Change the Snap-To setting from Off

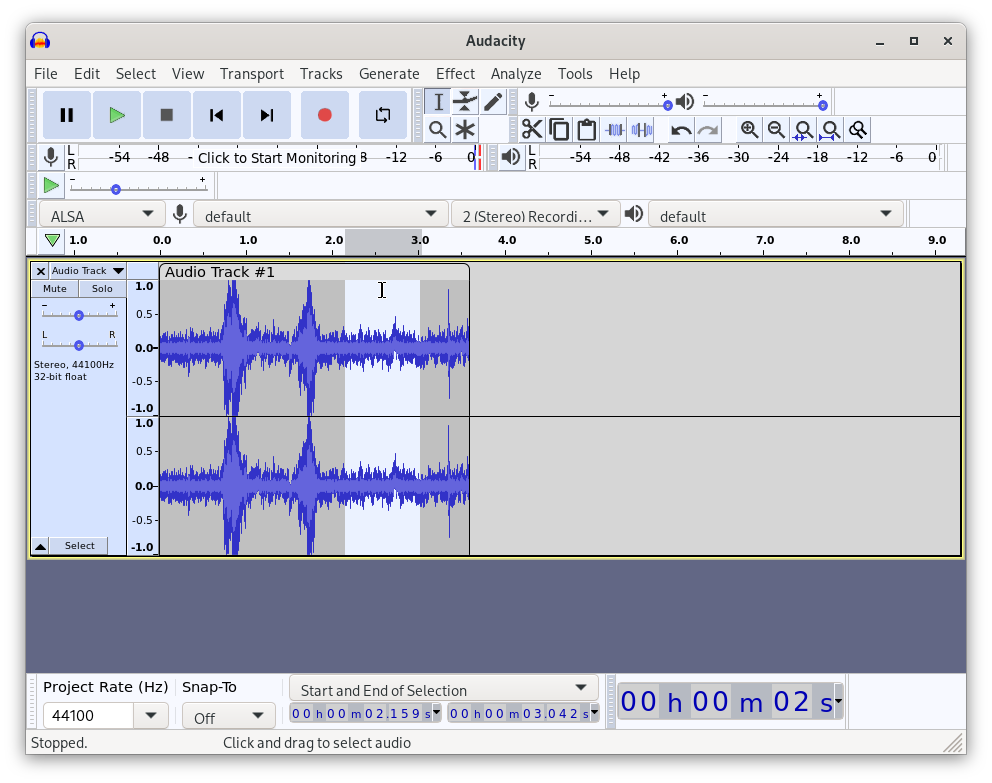228,716
